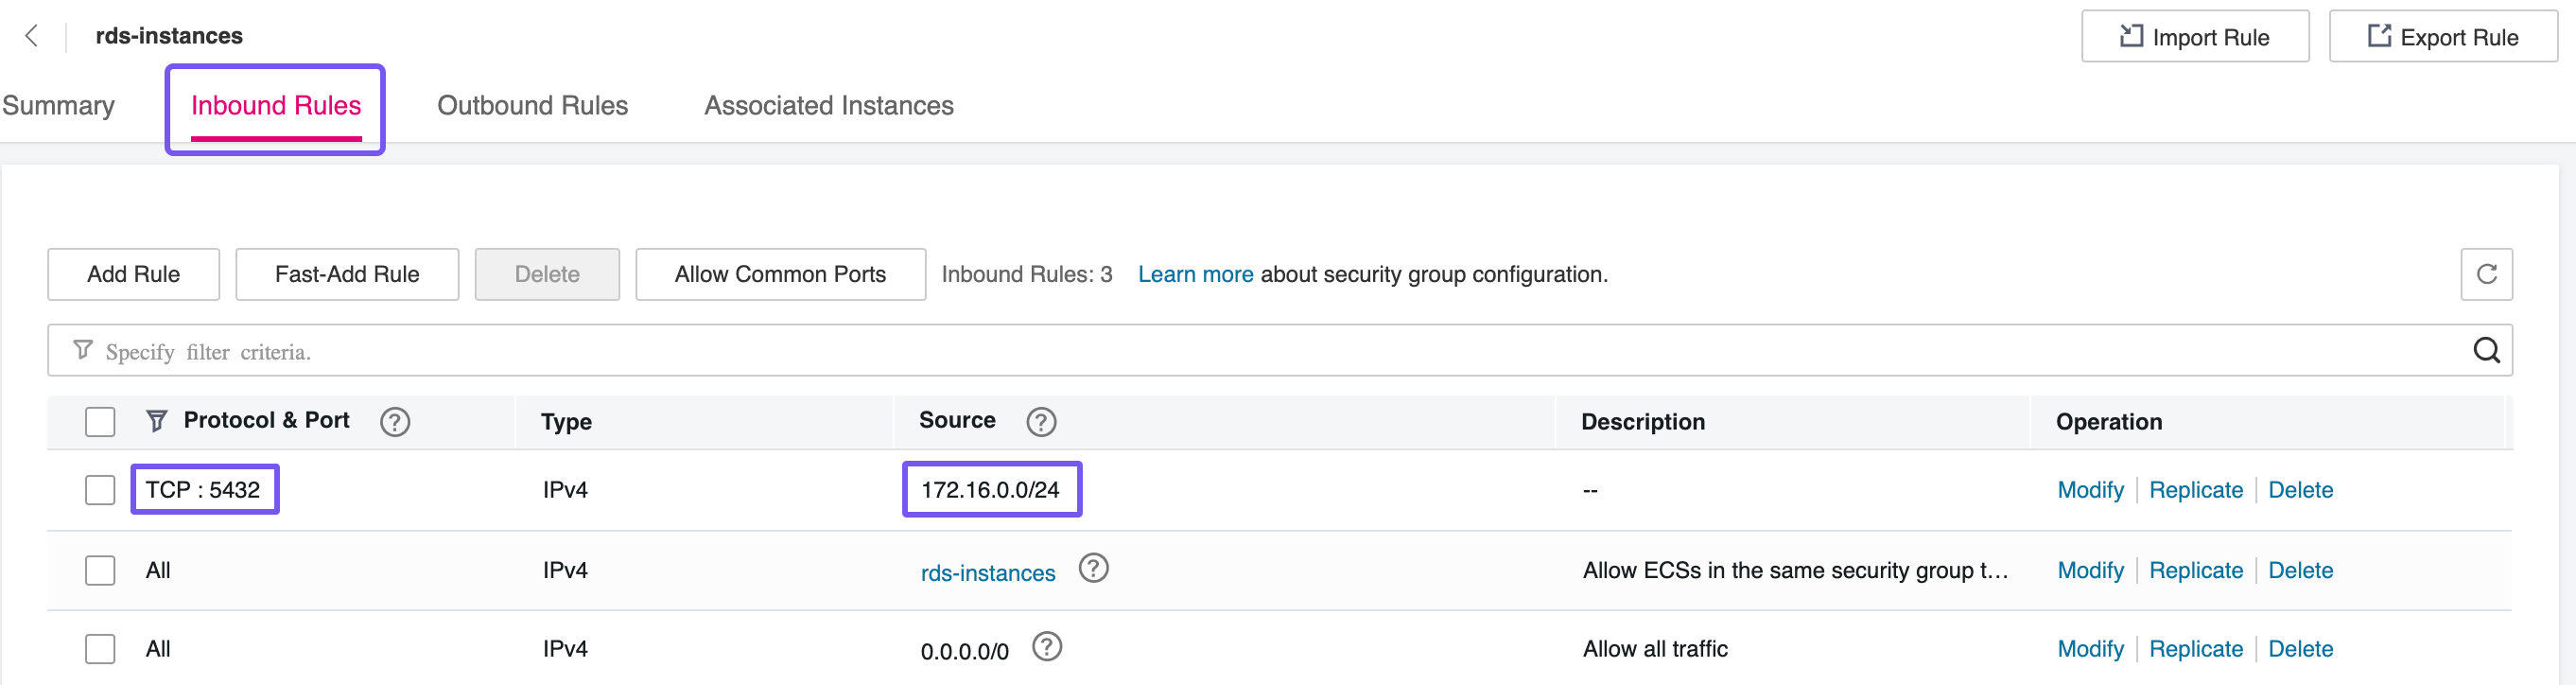The image size is (2576, 685).
Task: Select the checkbox for the Allow all traffic rule
Action: click(x=100, y=649)
